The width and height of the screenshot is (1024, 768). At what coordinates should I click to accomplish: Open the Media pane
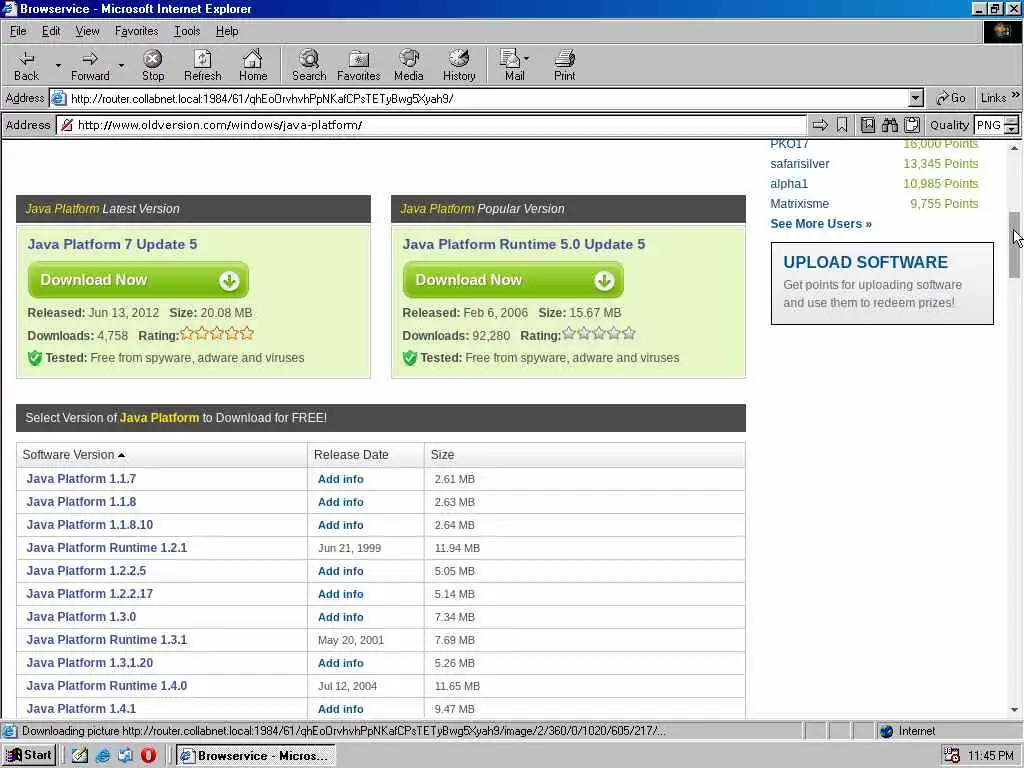[409, 65]
